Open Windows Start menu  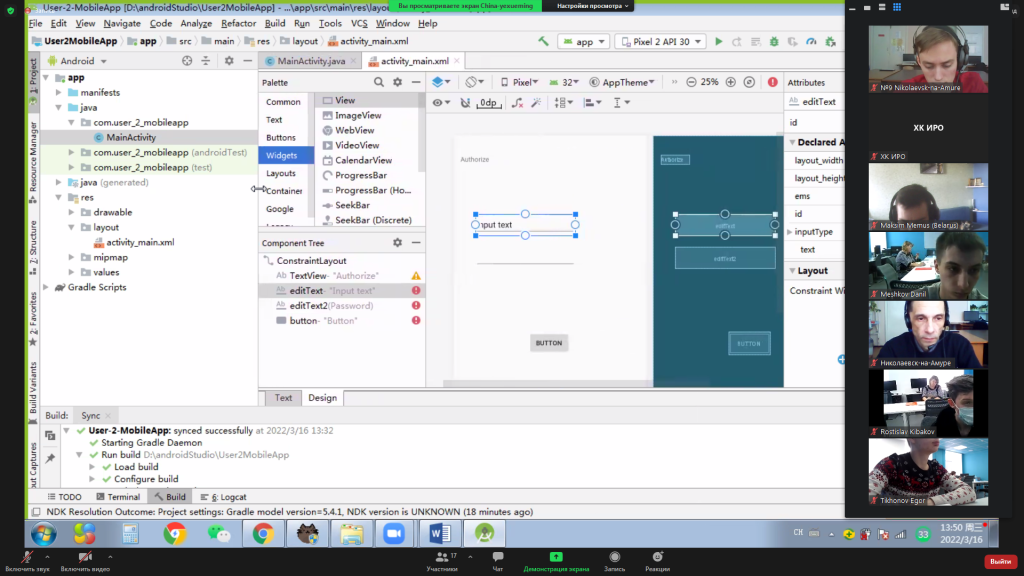(43, 534)
